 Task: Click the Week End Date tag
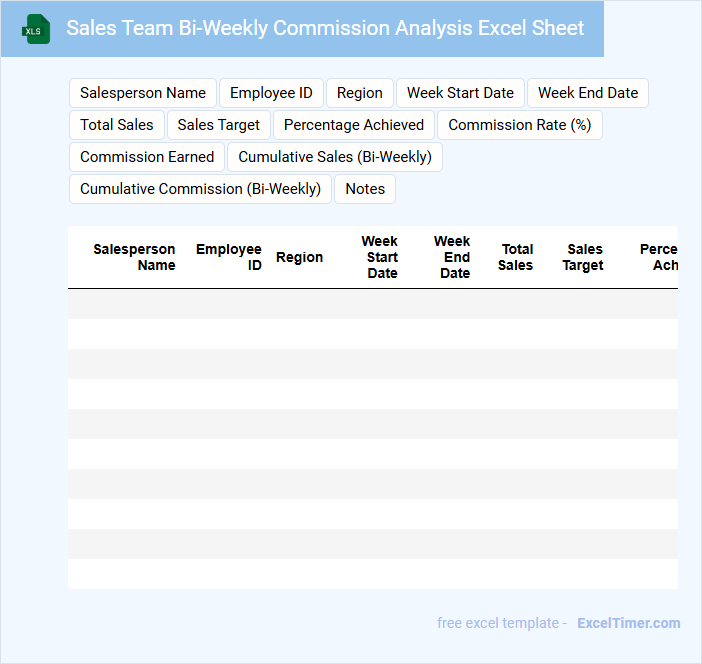[x=588, y=93]
